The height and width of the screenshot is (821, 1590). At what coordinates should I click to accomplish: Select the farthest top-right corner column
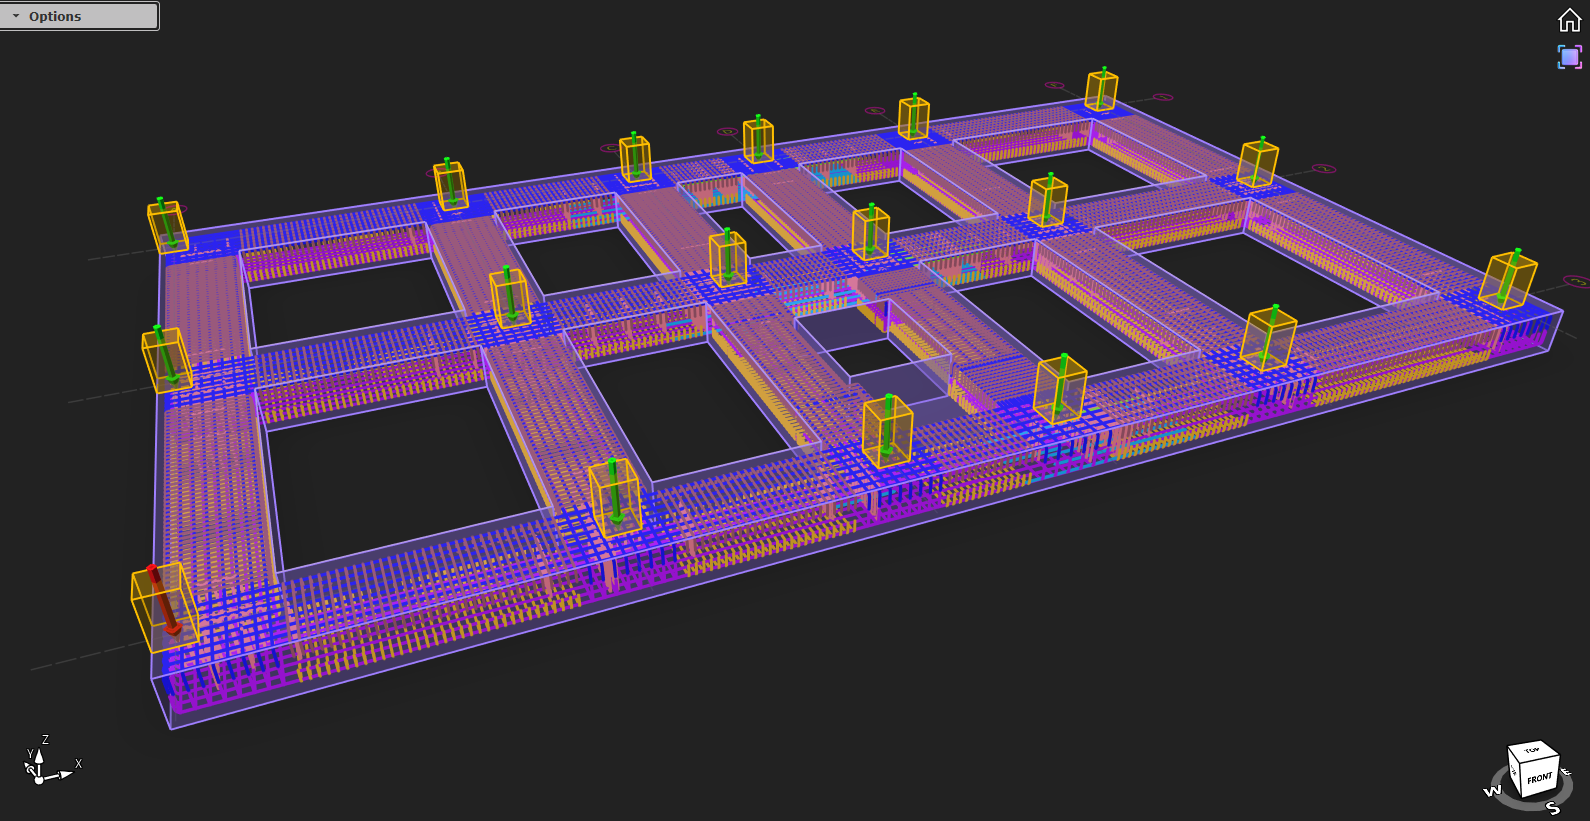click(x=1101, y=90)
